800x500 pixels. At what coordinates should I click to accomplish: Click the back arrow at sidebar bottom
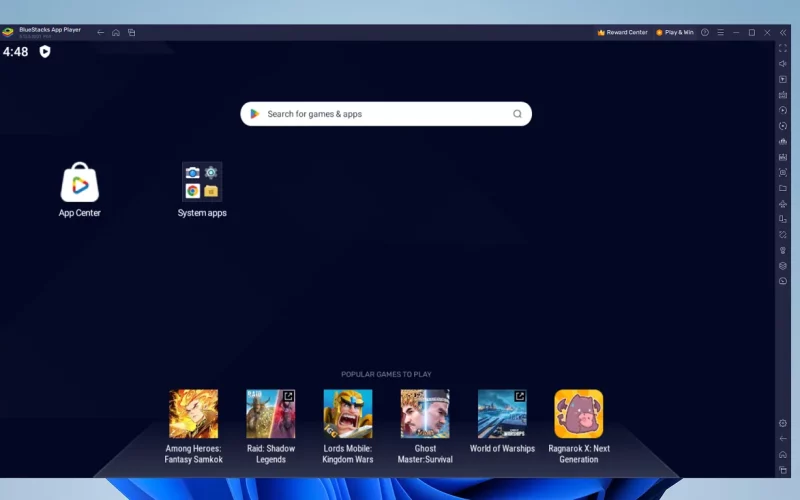[783, 439]
